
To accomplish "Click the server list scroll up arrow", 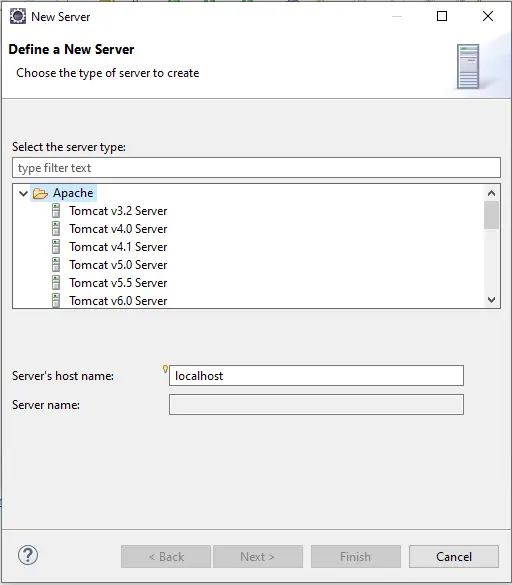I will click(491, 193).
